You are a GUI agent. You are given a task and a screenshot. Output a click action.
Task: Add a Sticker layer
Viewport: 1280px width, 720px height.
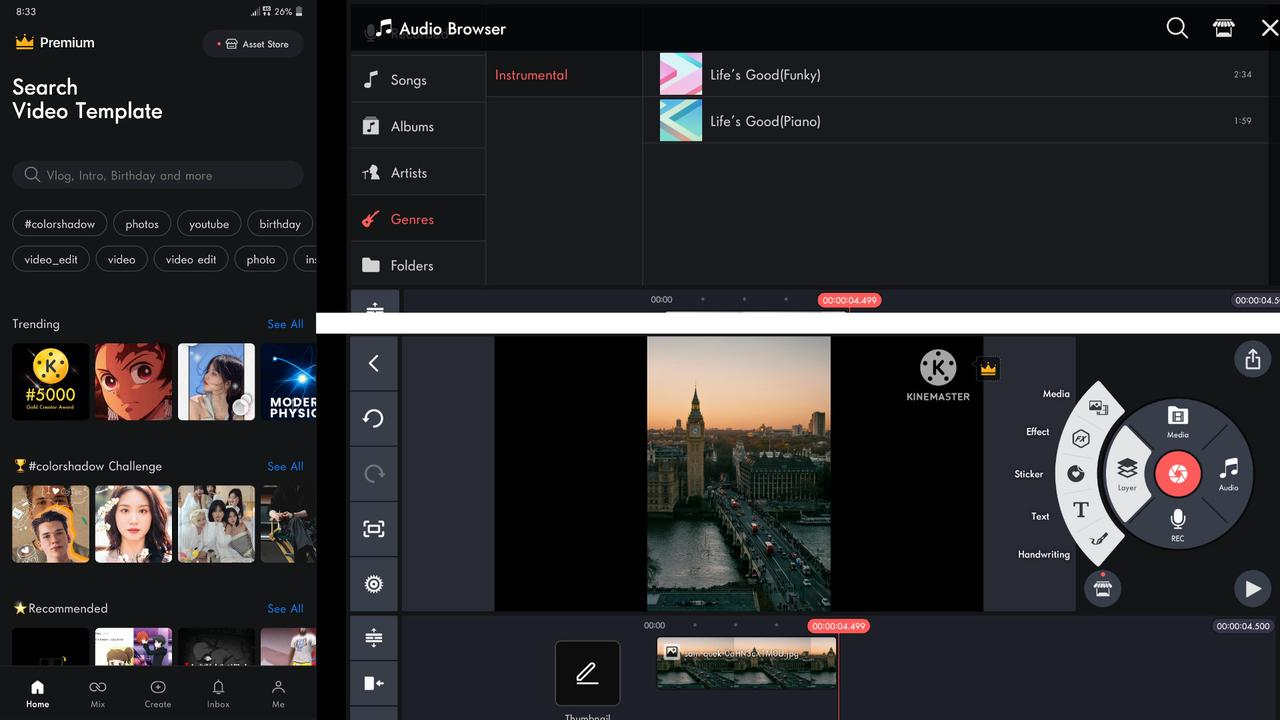pos(1076,474)
